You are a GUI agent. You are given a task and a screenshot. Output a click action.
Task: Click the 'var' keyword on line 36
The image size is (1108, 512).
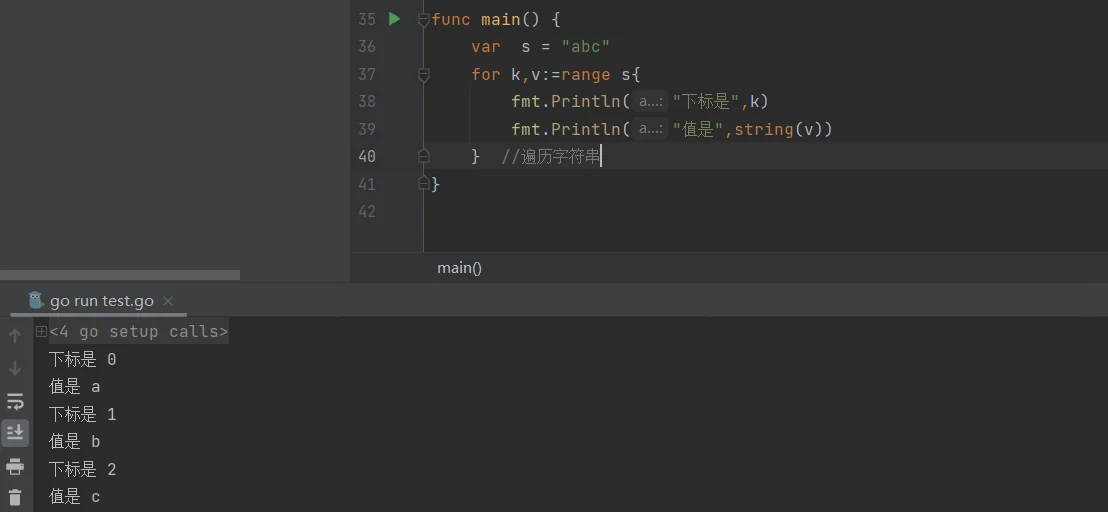click(486, 47)
